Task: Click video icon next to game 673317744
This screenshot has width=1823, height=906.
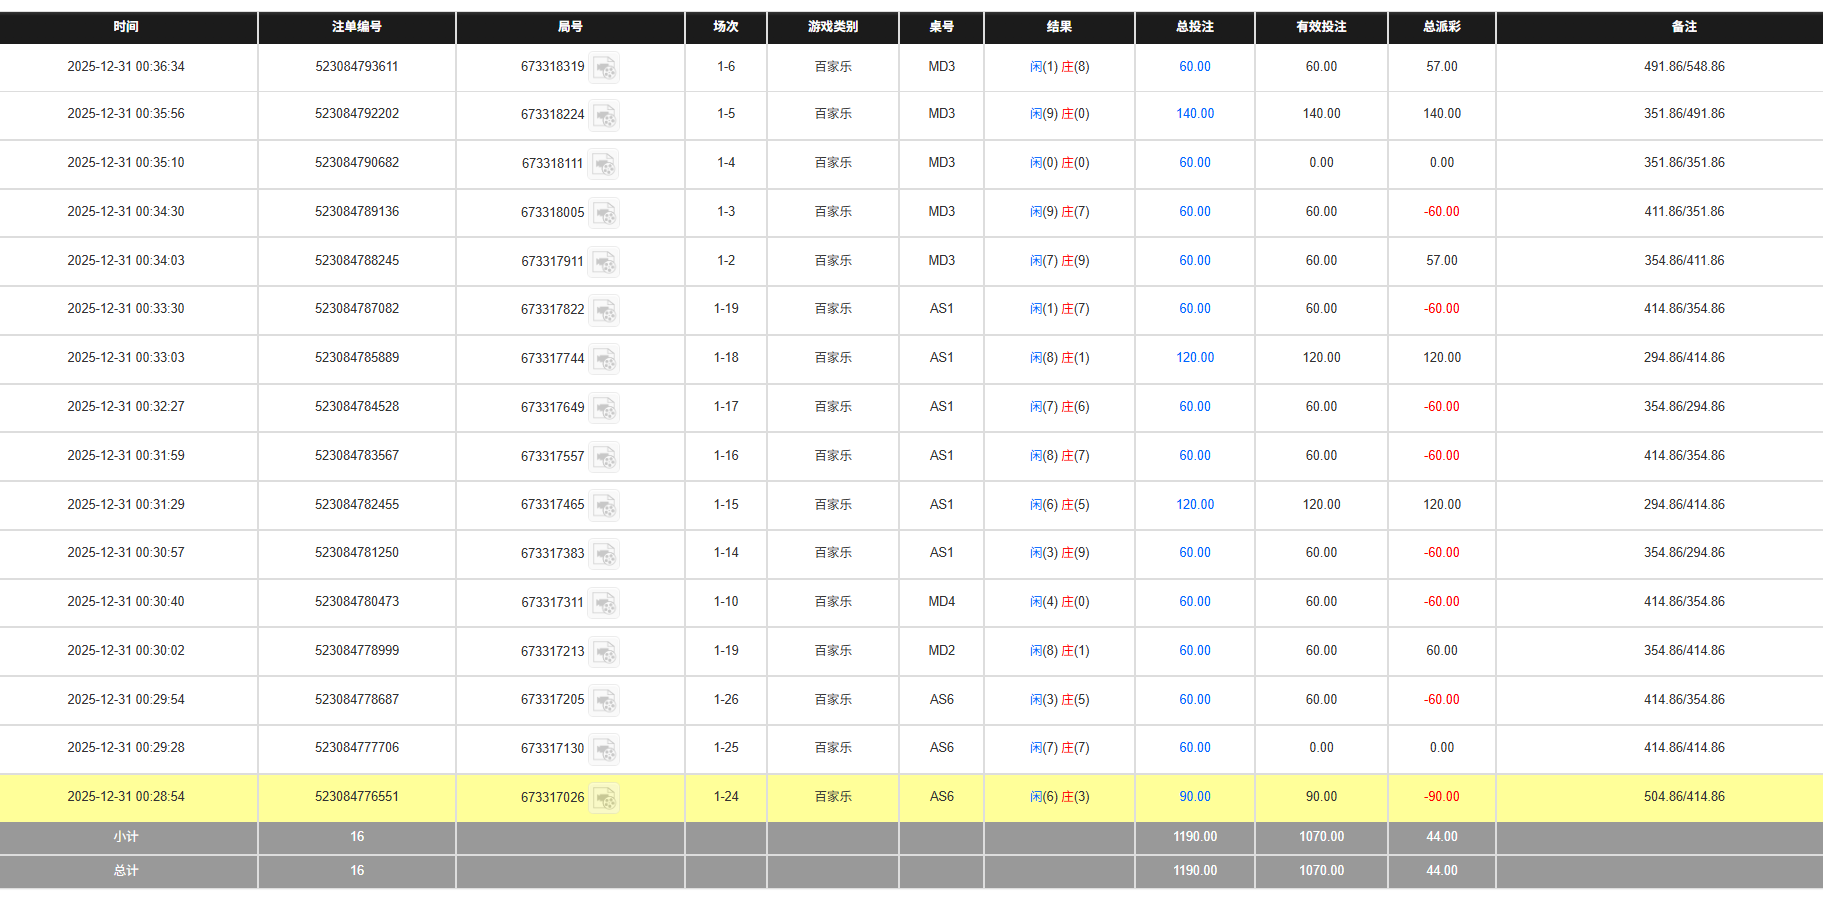Action: click(x=604, y=358)
